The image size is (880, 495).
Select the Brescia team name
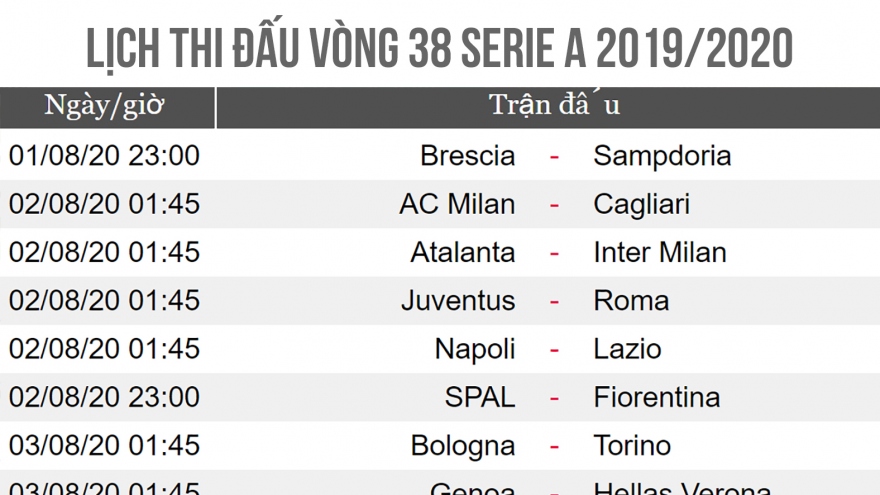467,156
